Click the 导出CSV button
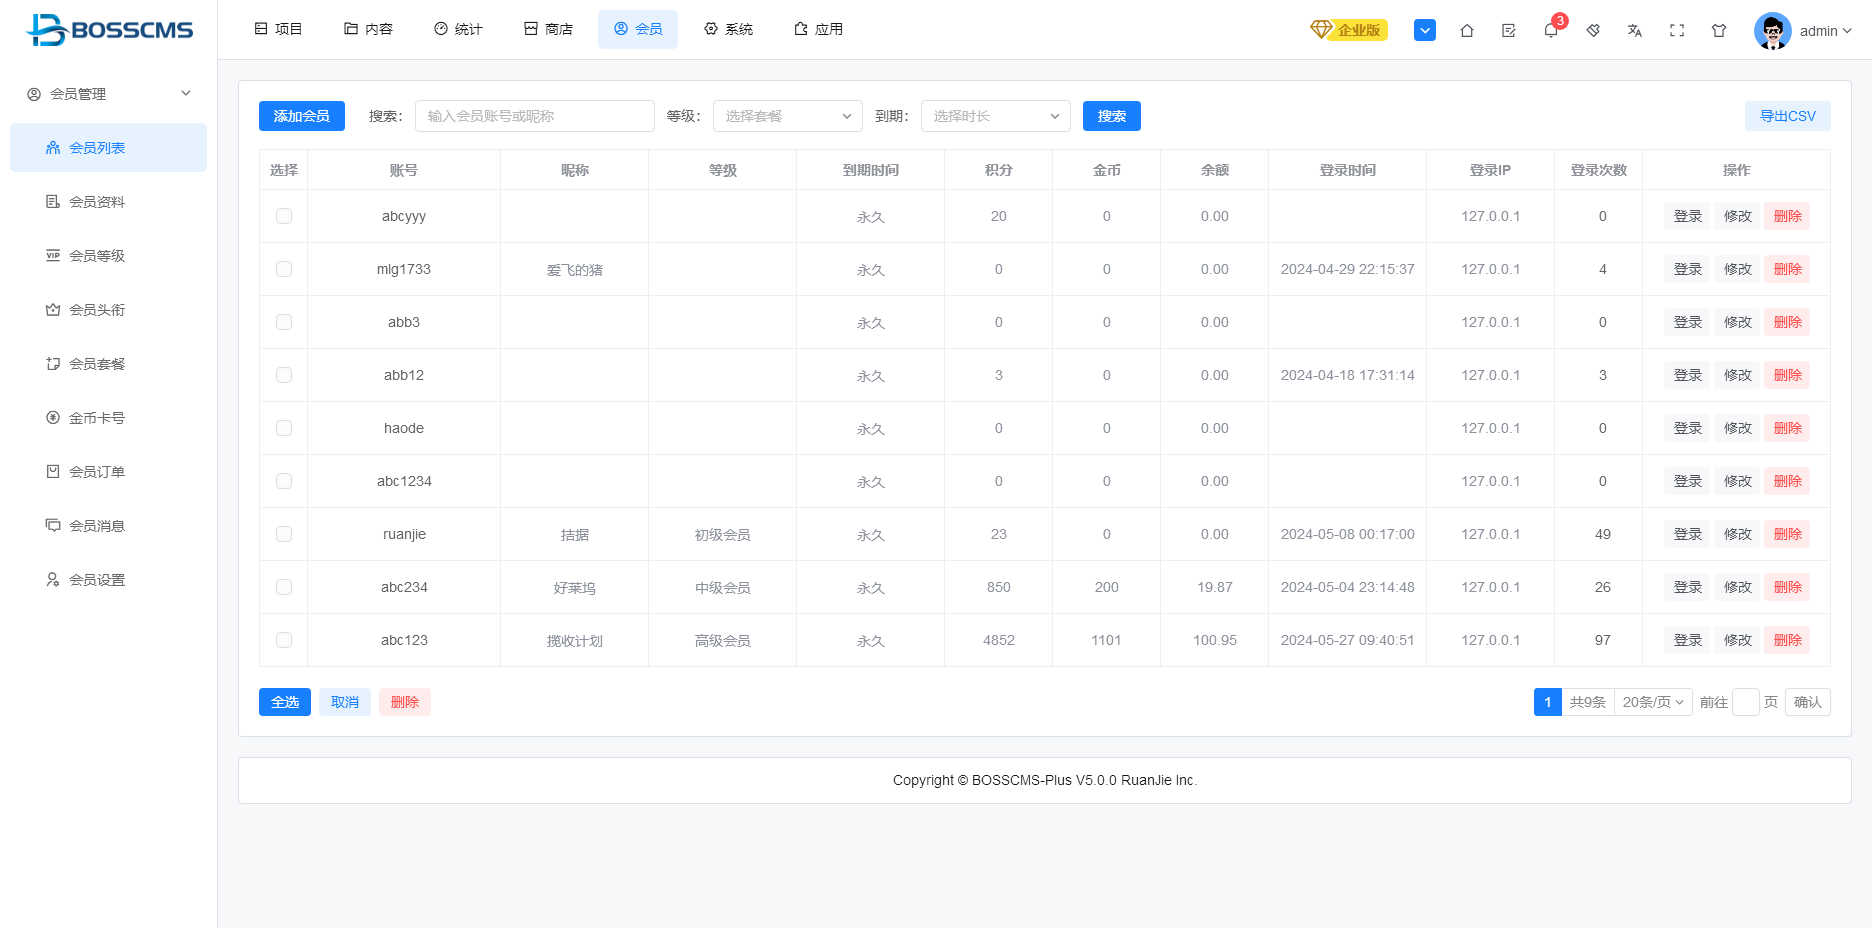This screenshot has height=928, width=1872. pyautogui.click(x=1788, y=116)
